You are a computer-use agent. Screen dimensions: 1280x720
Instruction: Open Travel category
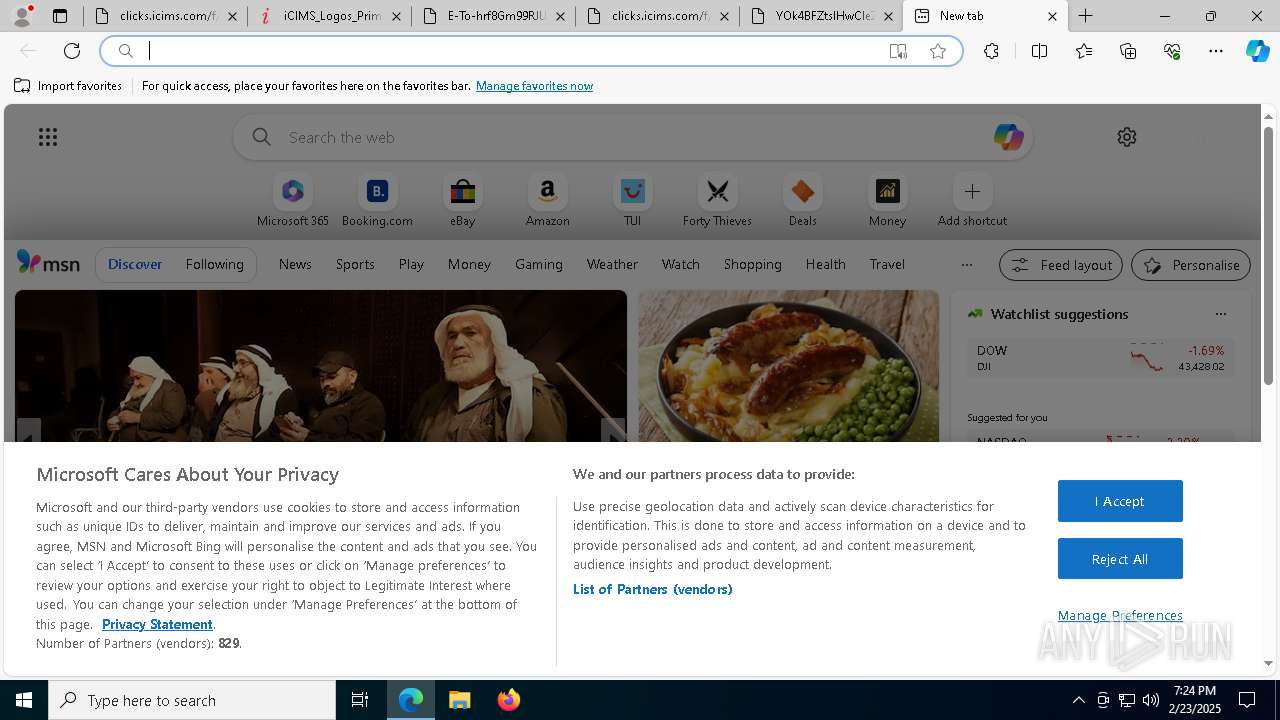[887, 264]
